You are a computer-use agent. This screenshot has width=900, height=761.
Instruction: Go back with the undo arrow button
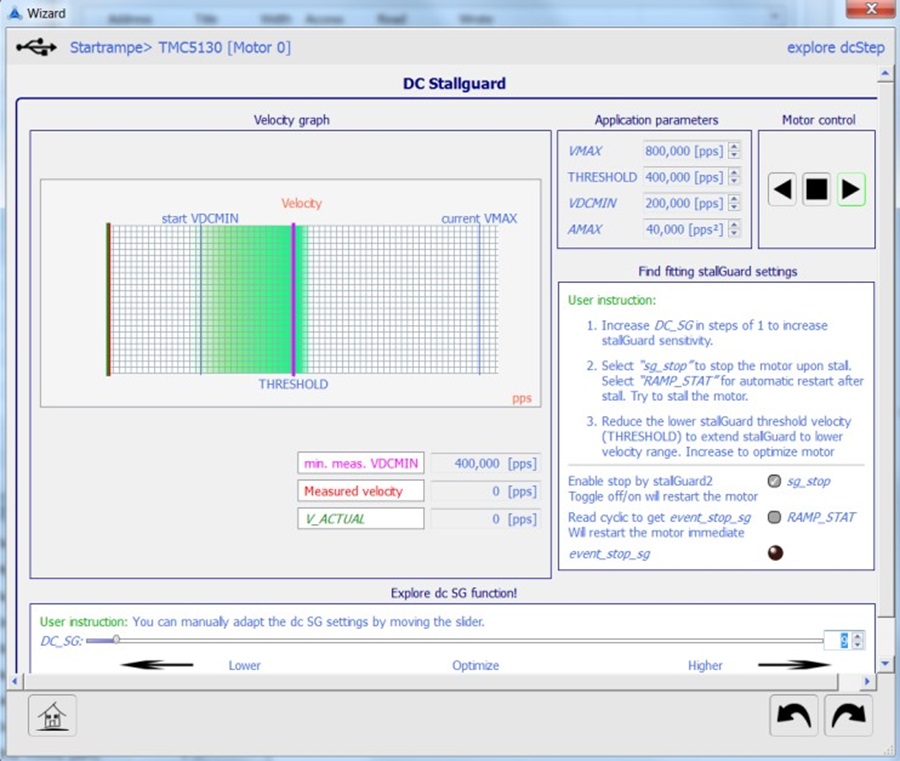coord(794,715)
